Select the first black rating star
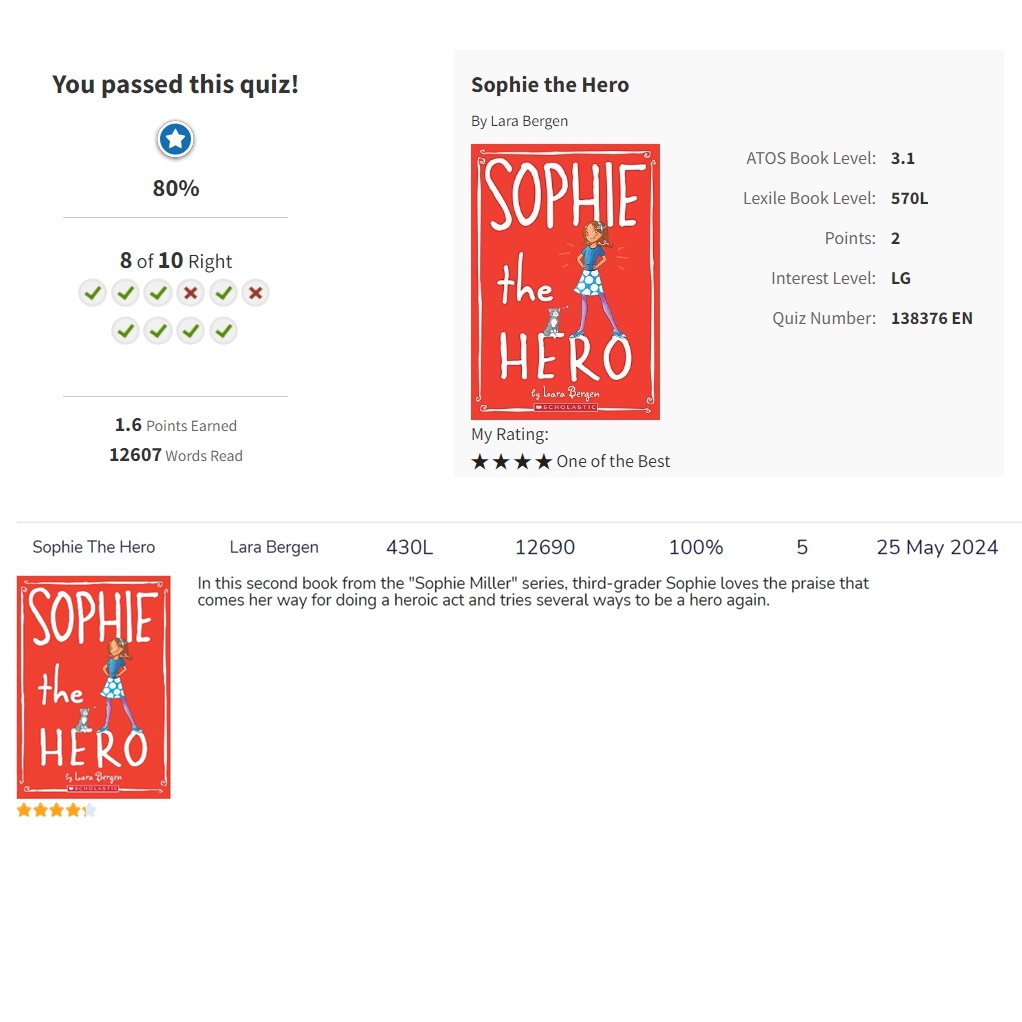Image resolution: width=1022 pixels, height=1022 pixels. click(480, 462)
